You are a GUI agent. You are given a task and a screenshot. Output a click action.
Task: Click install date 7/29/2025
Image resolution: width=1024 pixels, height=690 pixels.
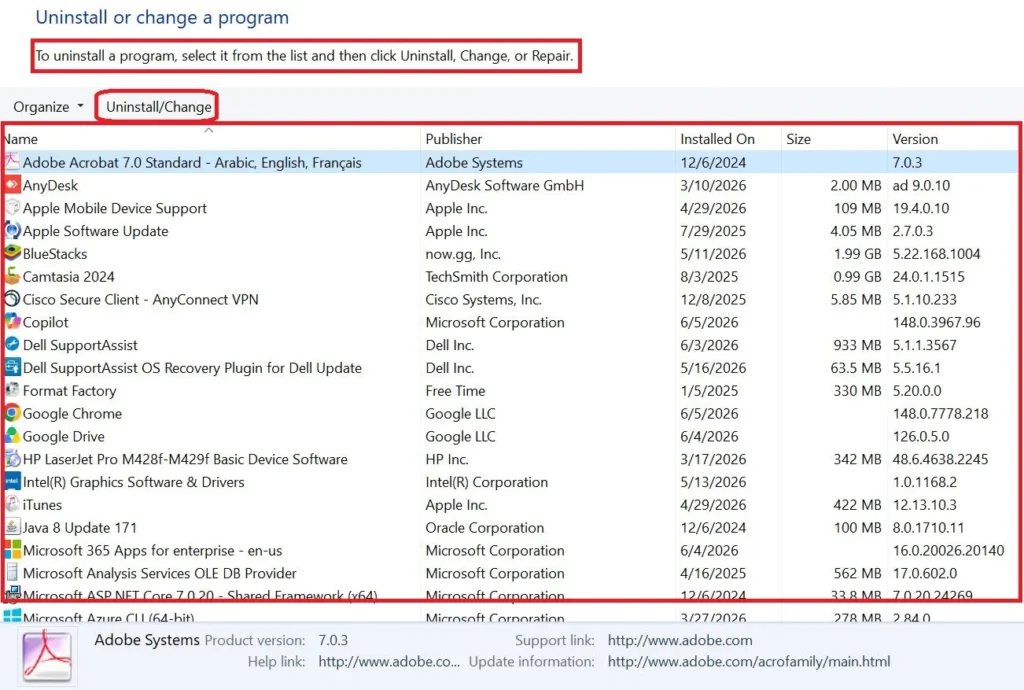713,231
